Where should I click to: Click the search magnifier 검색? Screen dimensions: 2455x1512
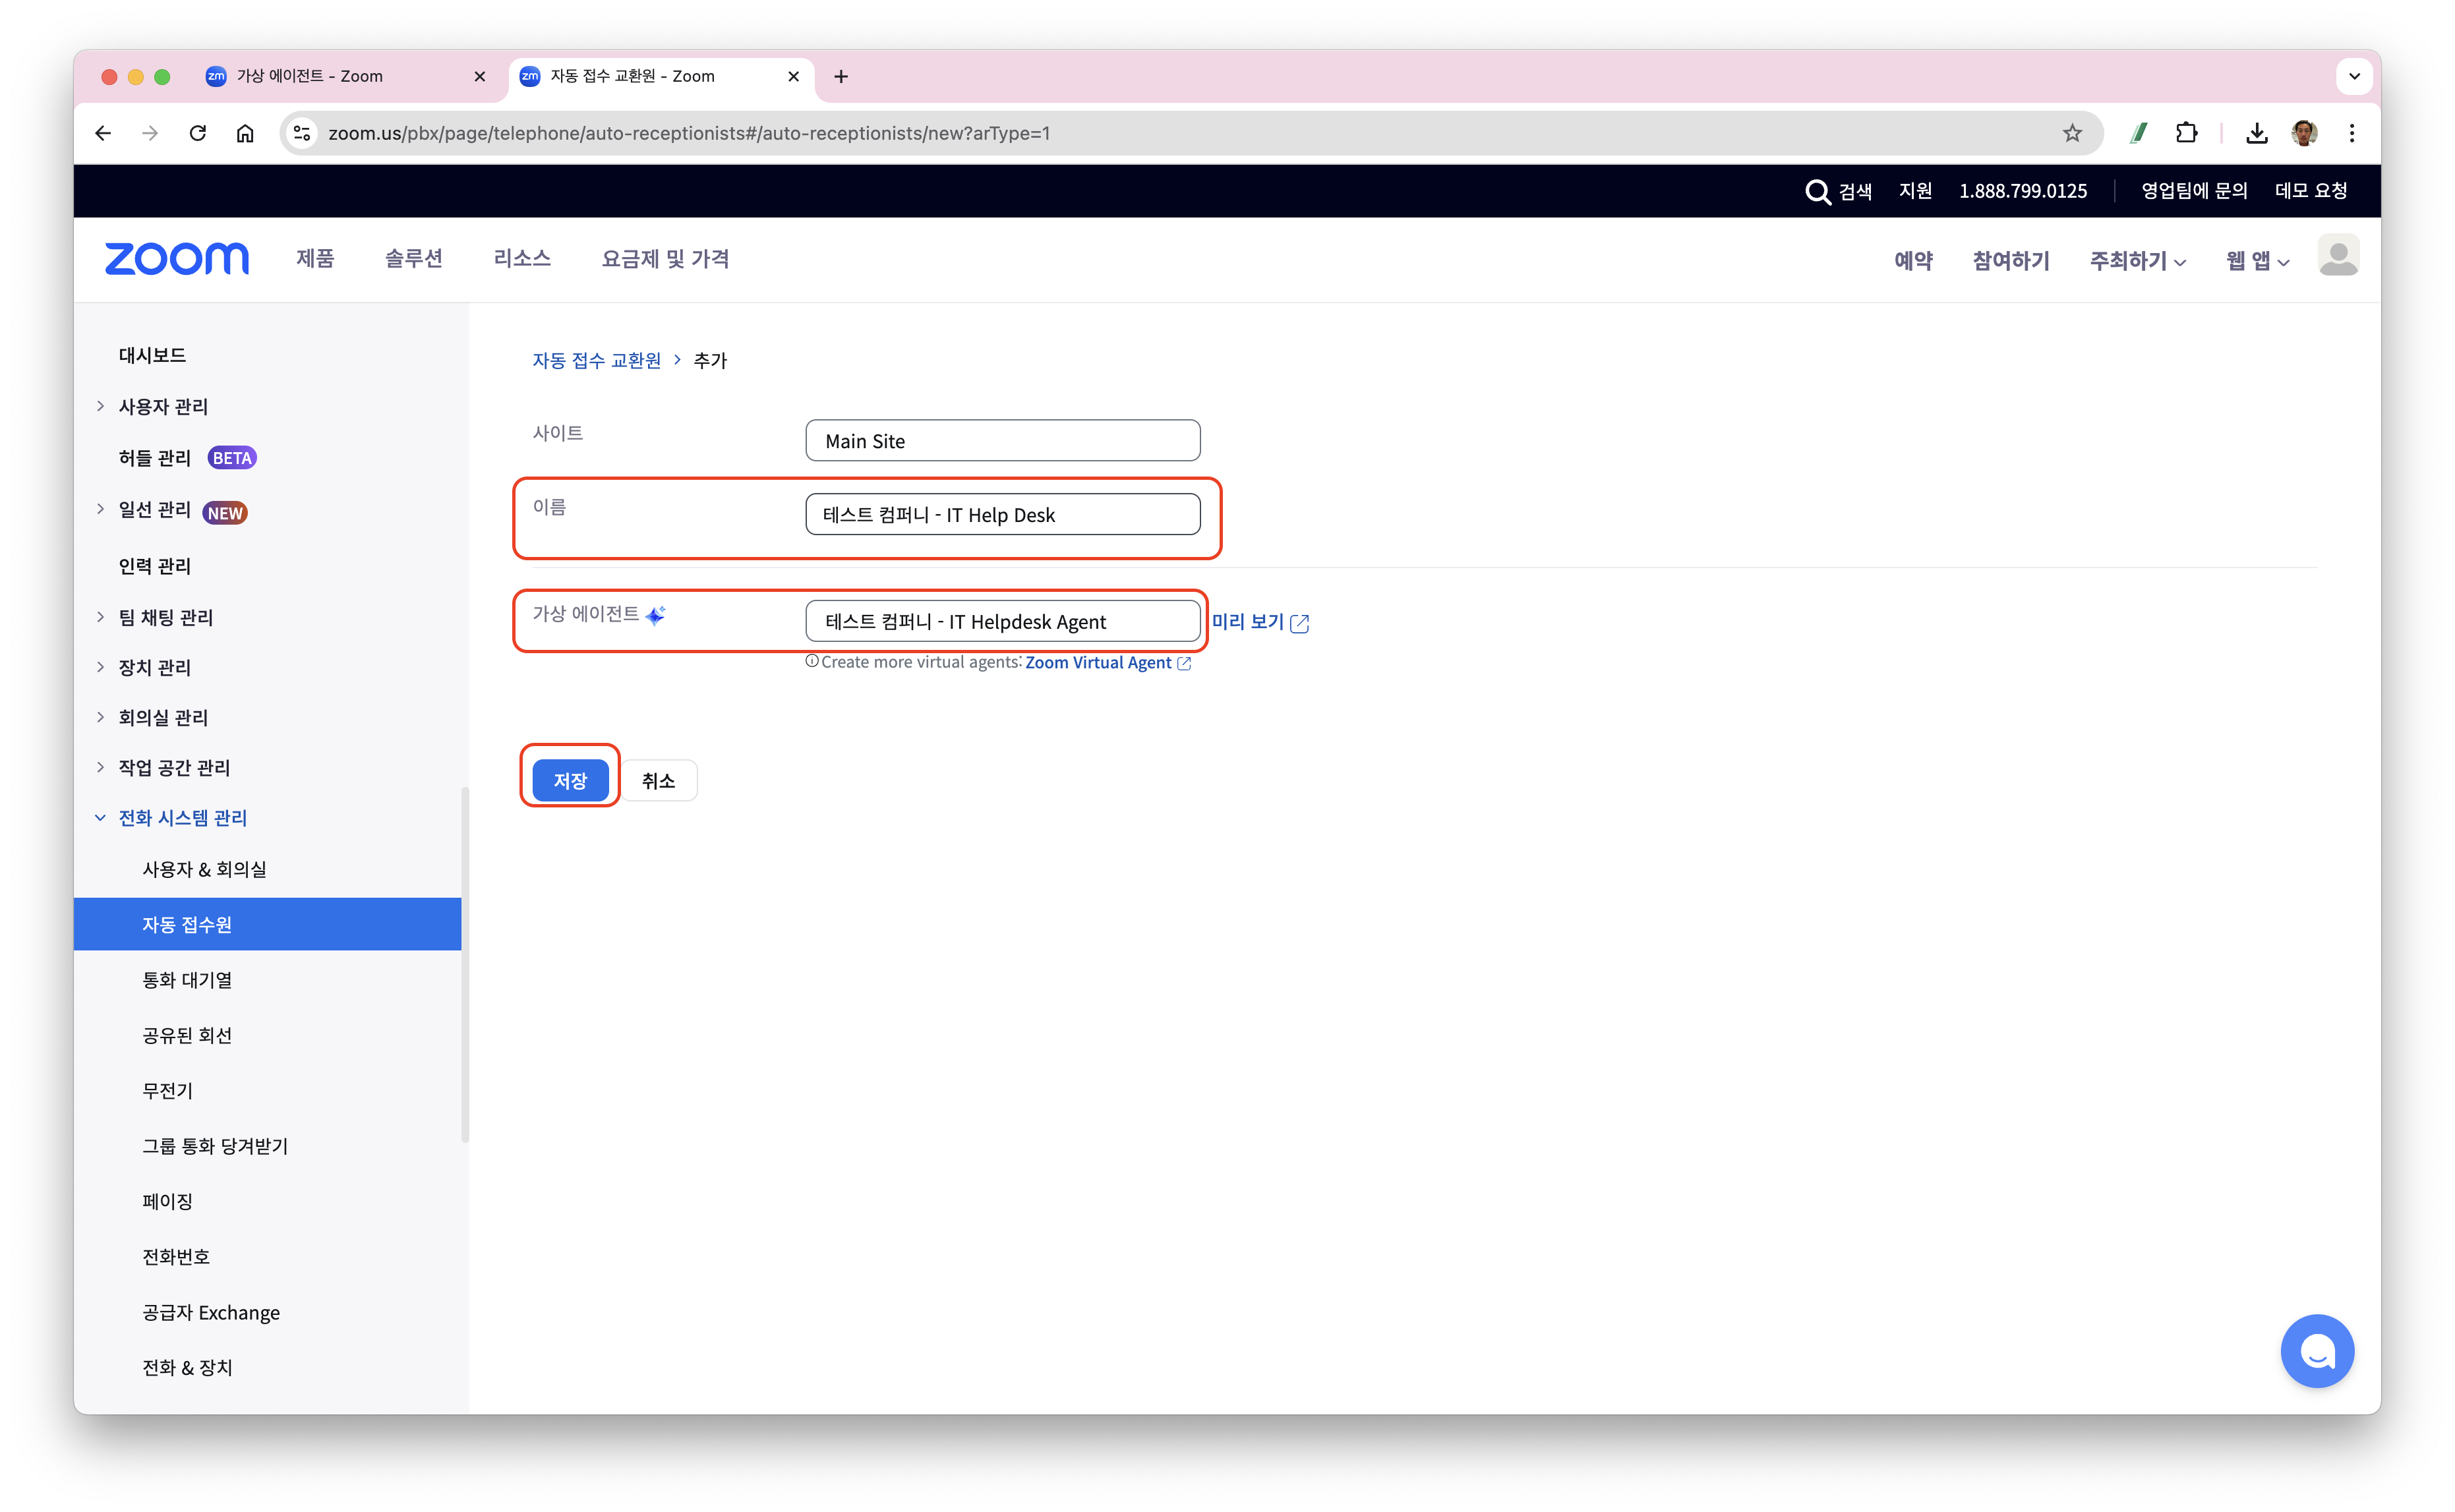coord(1838,191)
